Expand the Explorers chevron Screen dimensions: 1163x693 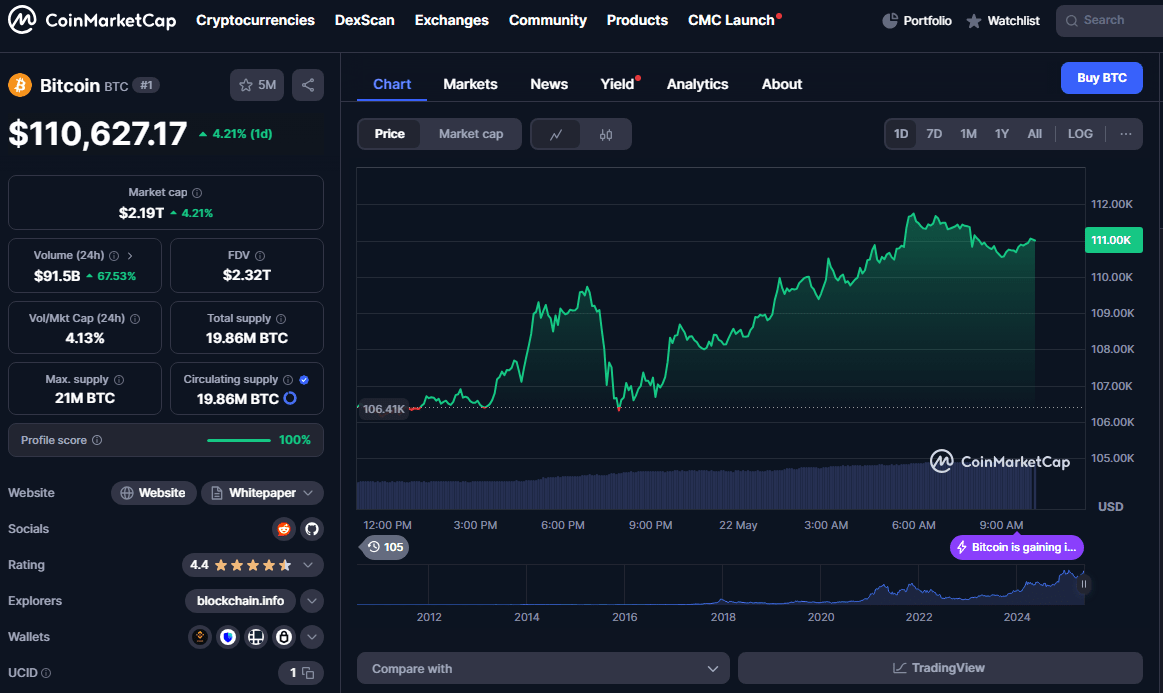point(312,601)
